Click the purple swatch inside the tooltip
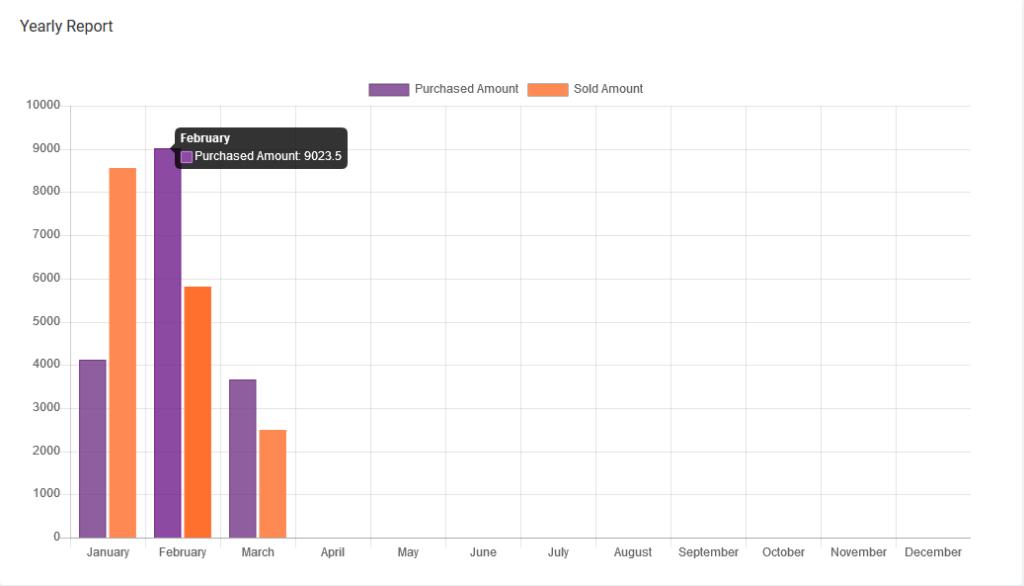Viewport: 1024px width, 586px height. coord(186,156)
